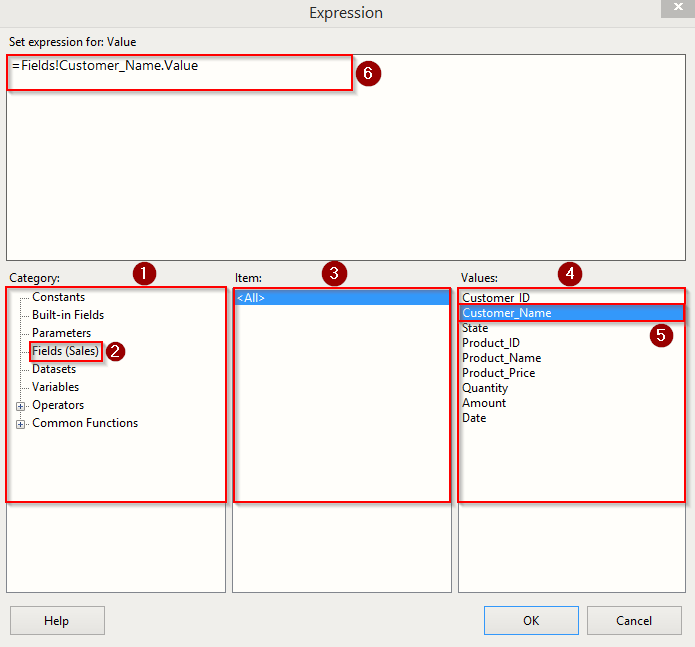Expand the Operators category node
Viewport: 695px width, 647px height.
pos(20,406)
